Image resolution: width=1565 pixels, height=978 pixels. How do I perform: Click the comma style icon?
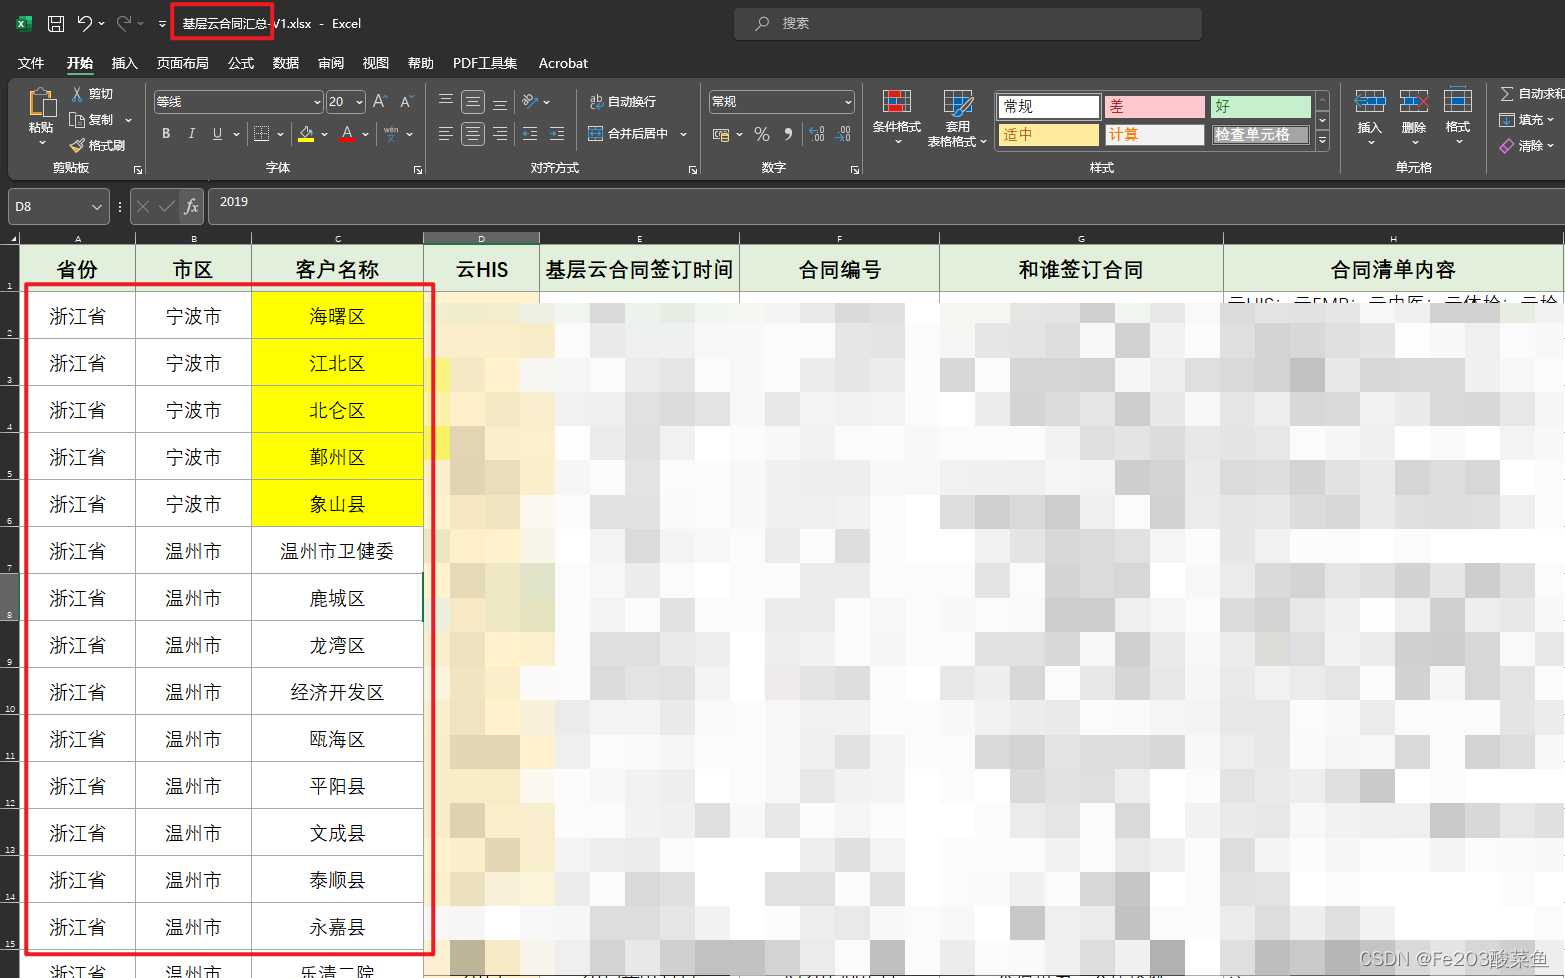[788, 134]
